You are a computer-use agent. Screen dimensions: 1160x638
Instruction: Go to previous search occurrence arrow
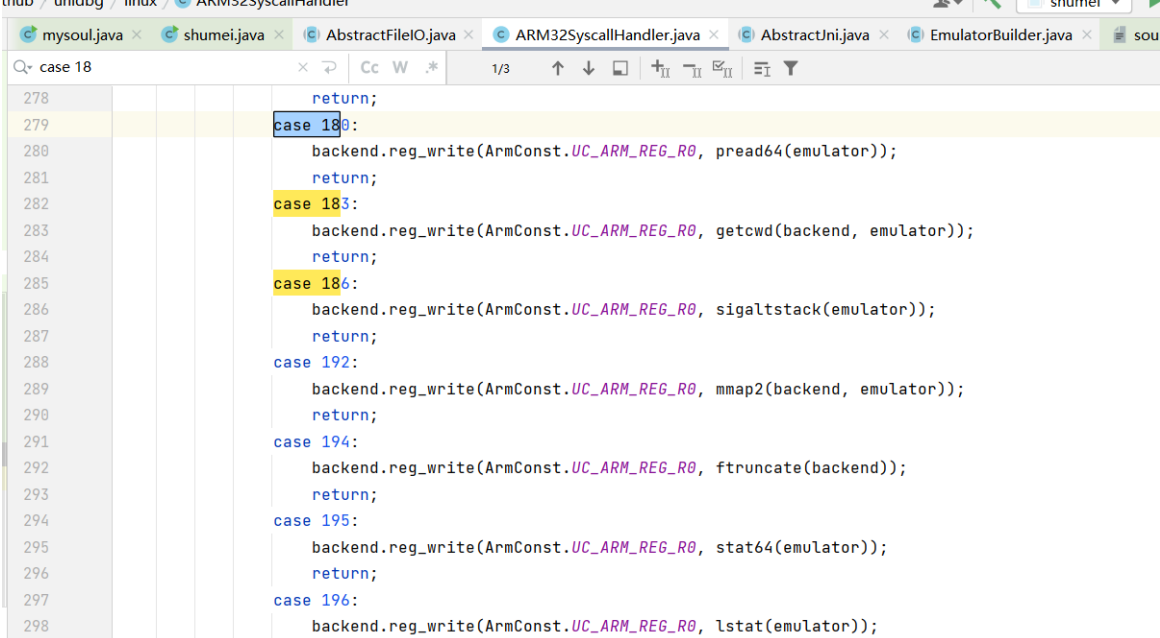point(558,68)
